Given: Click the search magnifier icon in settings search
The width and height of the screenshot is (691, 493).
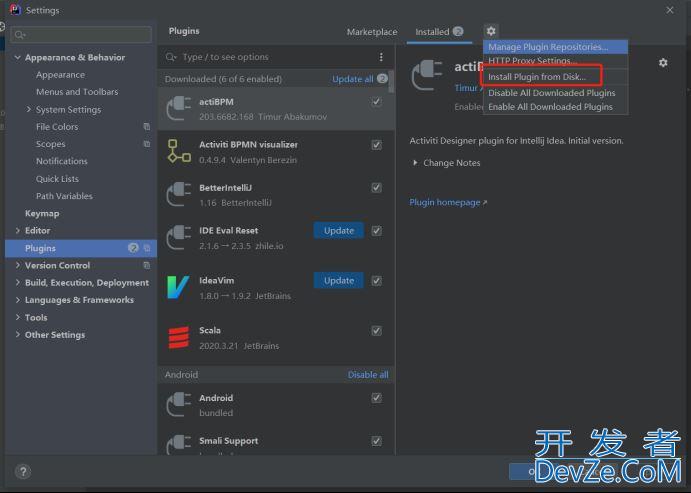Looking at the screenshot, I should coord(19,34).
